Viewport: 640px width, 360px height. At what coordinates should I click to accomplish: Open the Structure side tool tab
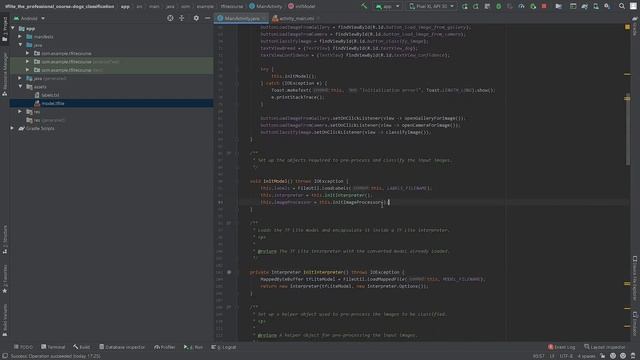(x=4, y=240)
